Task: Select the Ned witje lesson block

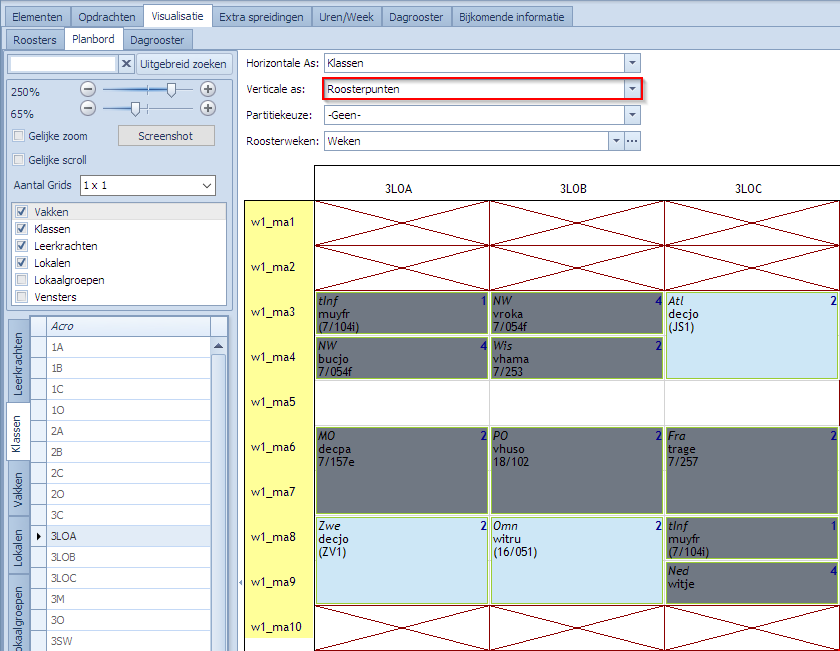Action: (x=752, y=583)
